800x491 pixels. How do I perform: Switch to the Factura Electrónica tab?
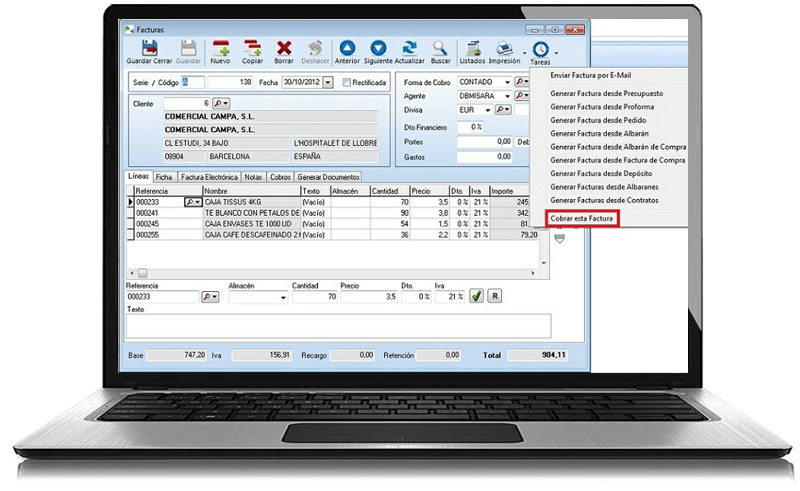[x=209, y=177]
